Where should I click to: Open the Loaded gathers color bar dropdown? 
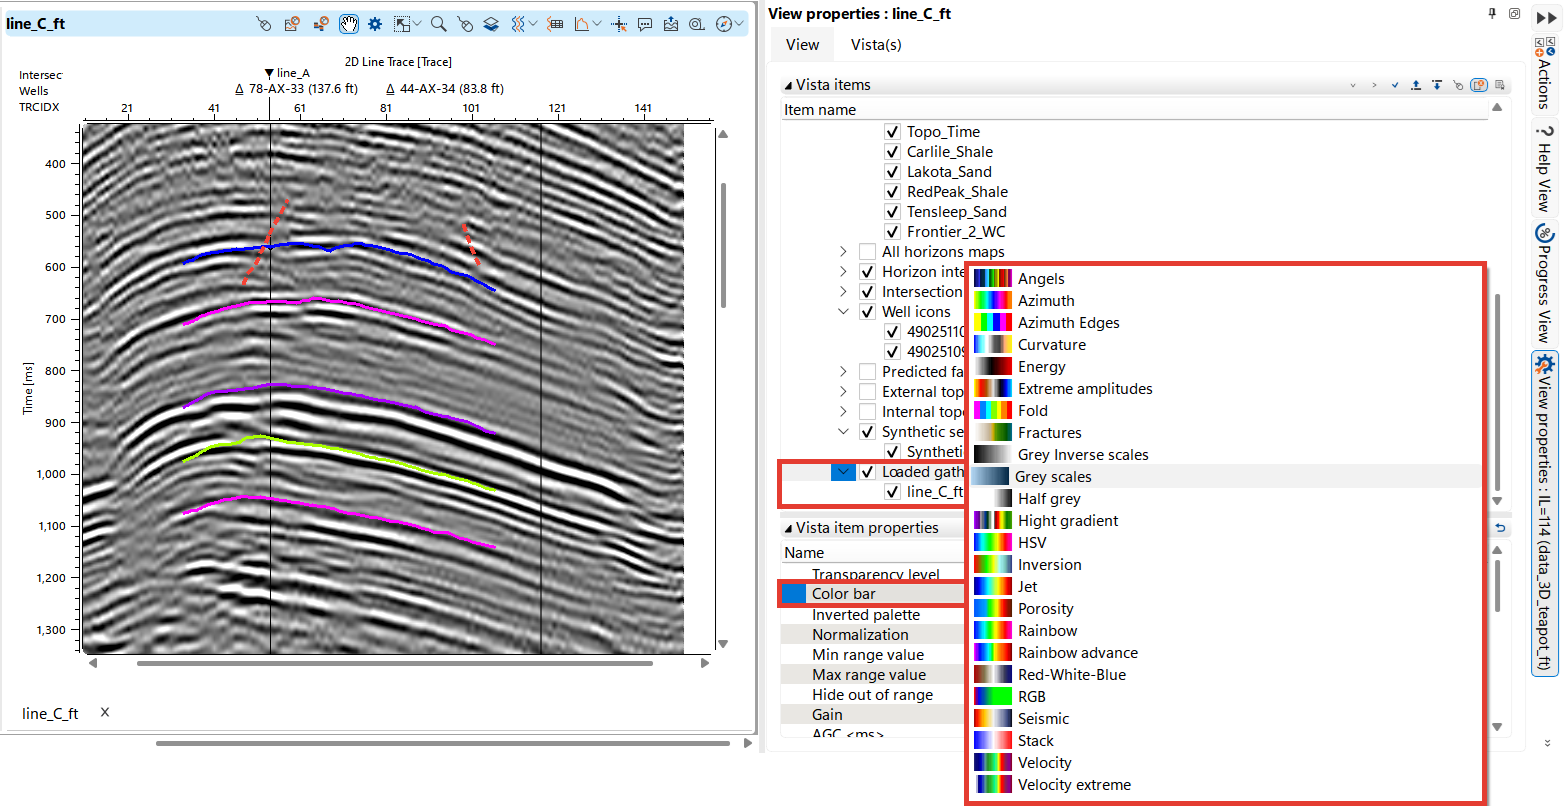coord(843,471)
